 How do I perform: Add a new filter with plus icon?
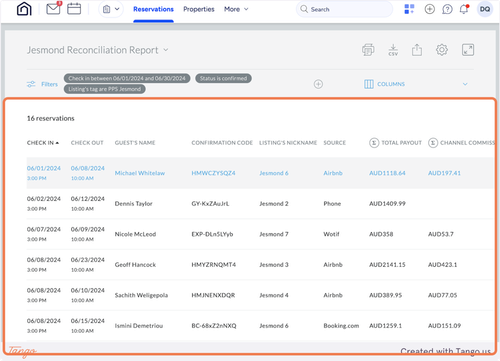pos(318,84)
